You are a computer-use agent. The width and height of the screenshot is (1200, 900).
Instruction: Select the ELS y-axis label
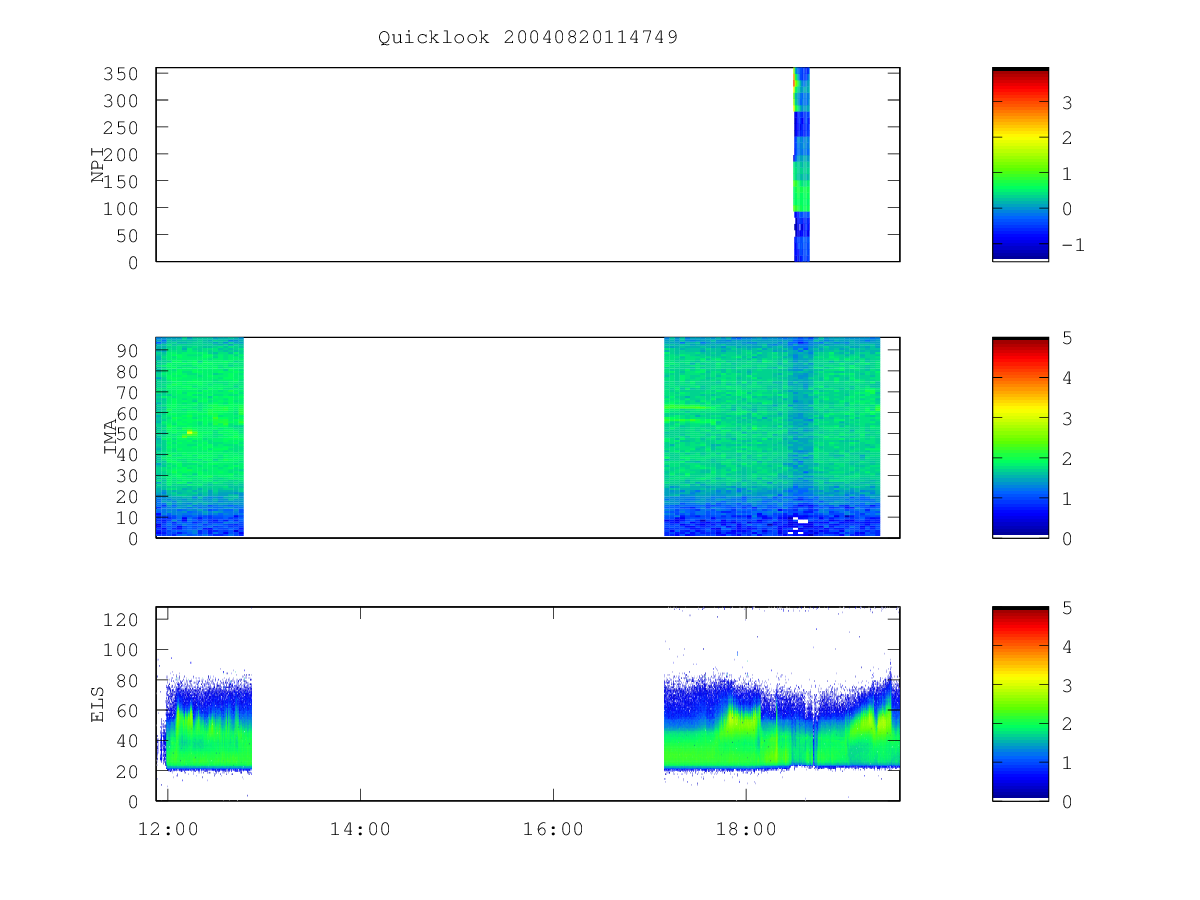point(98,704)
